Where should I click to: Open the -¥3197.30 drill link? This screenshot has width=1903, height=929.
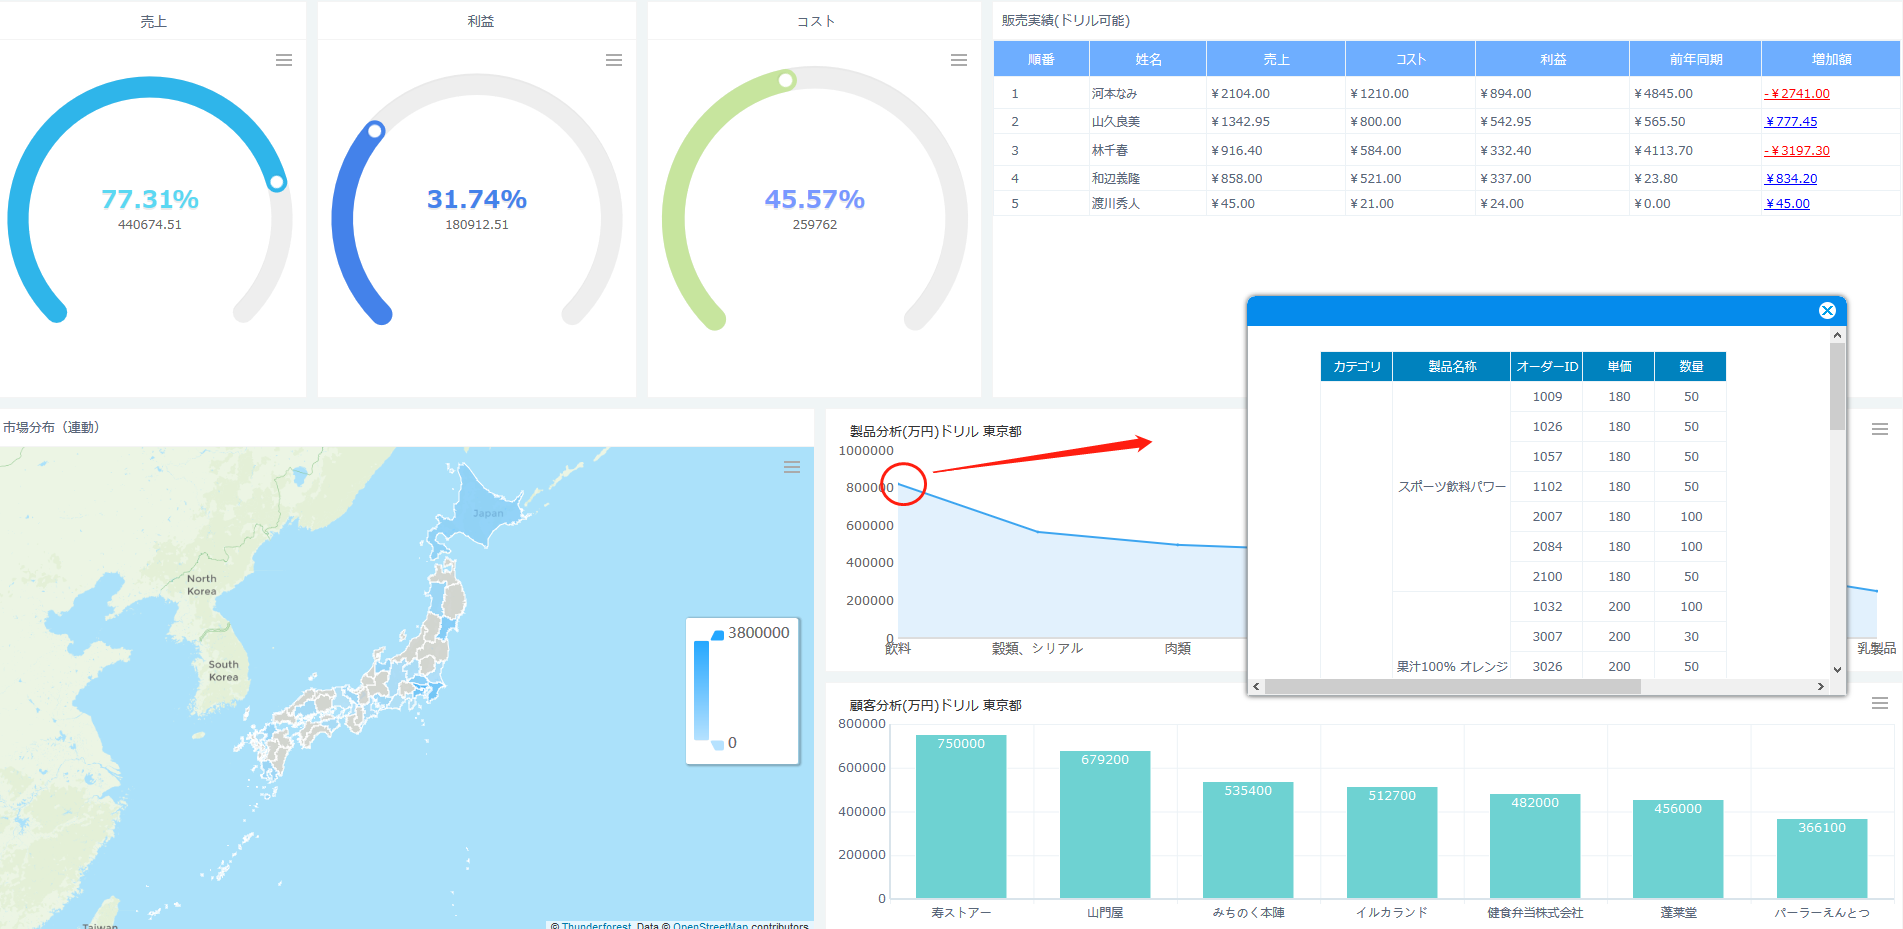[1797, 151]
